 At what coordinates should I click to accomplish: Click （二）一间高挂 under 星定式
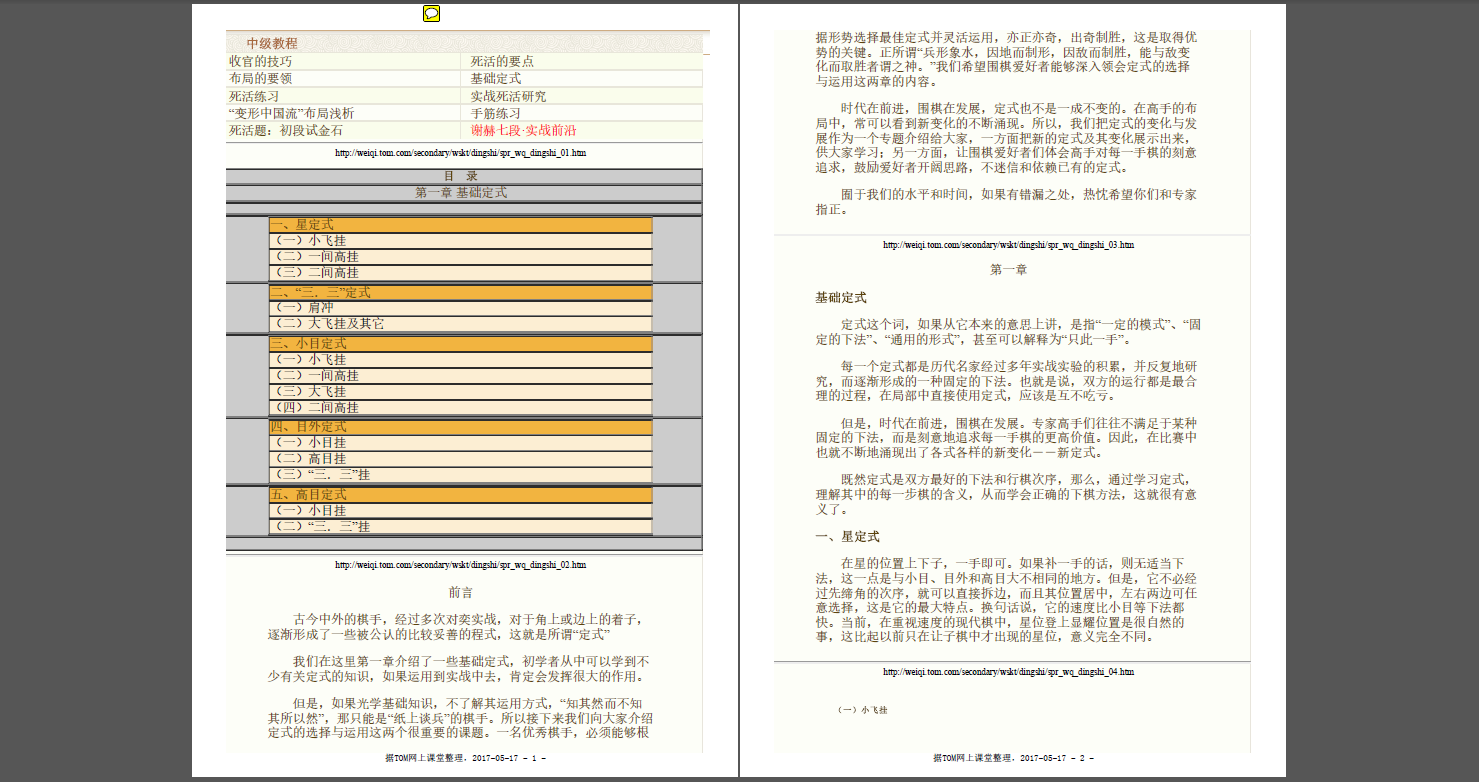(x=460, y=256)
